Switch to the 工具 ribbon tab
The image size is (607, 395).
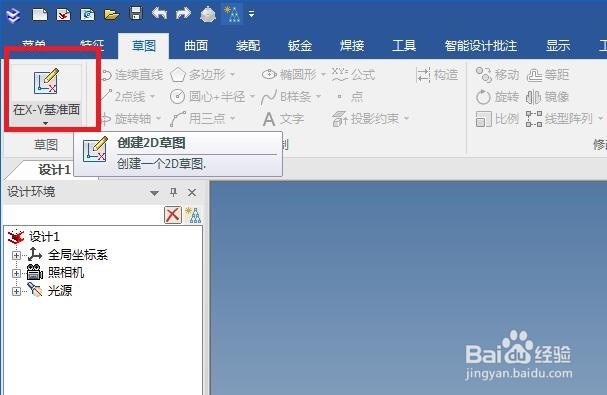click(404, 46)
